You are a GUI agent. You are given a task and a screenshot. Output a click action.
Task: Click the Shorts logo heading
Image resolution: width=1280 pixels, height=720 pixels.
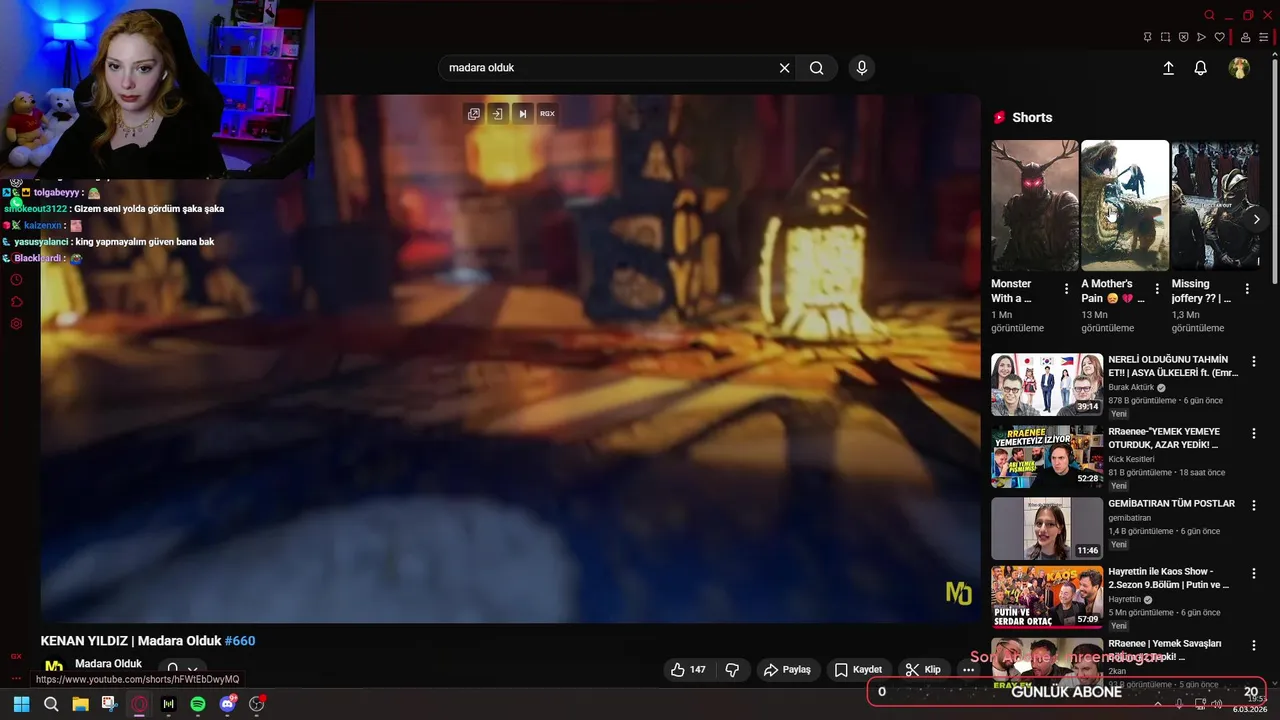click(1022, 117)
